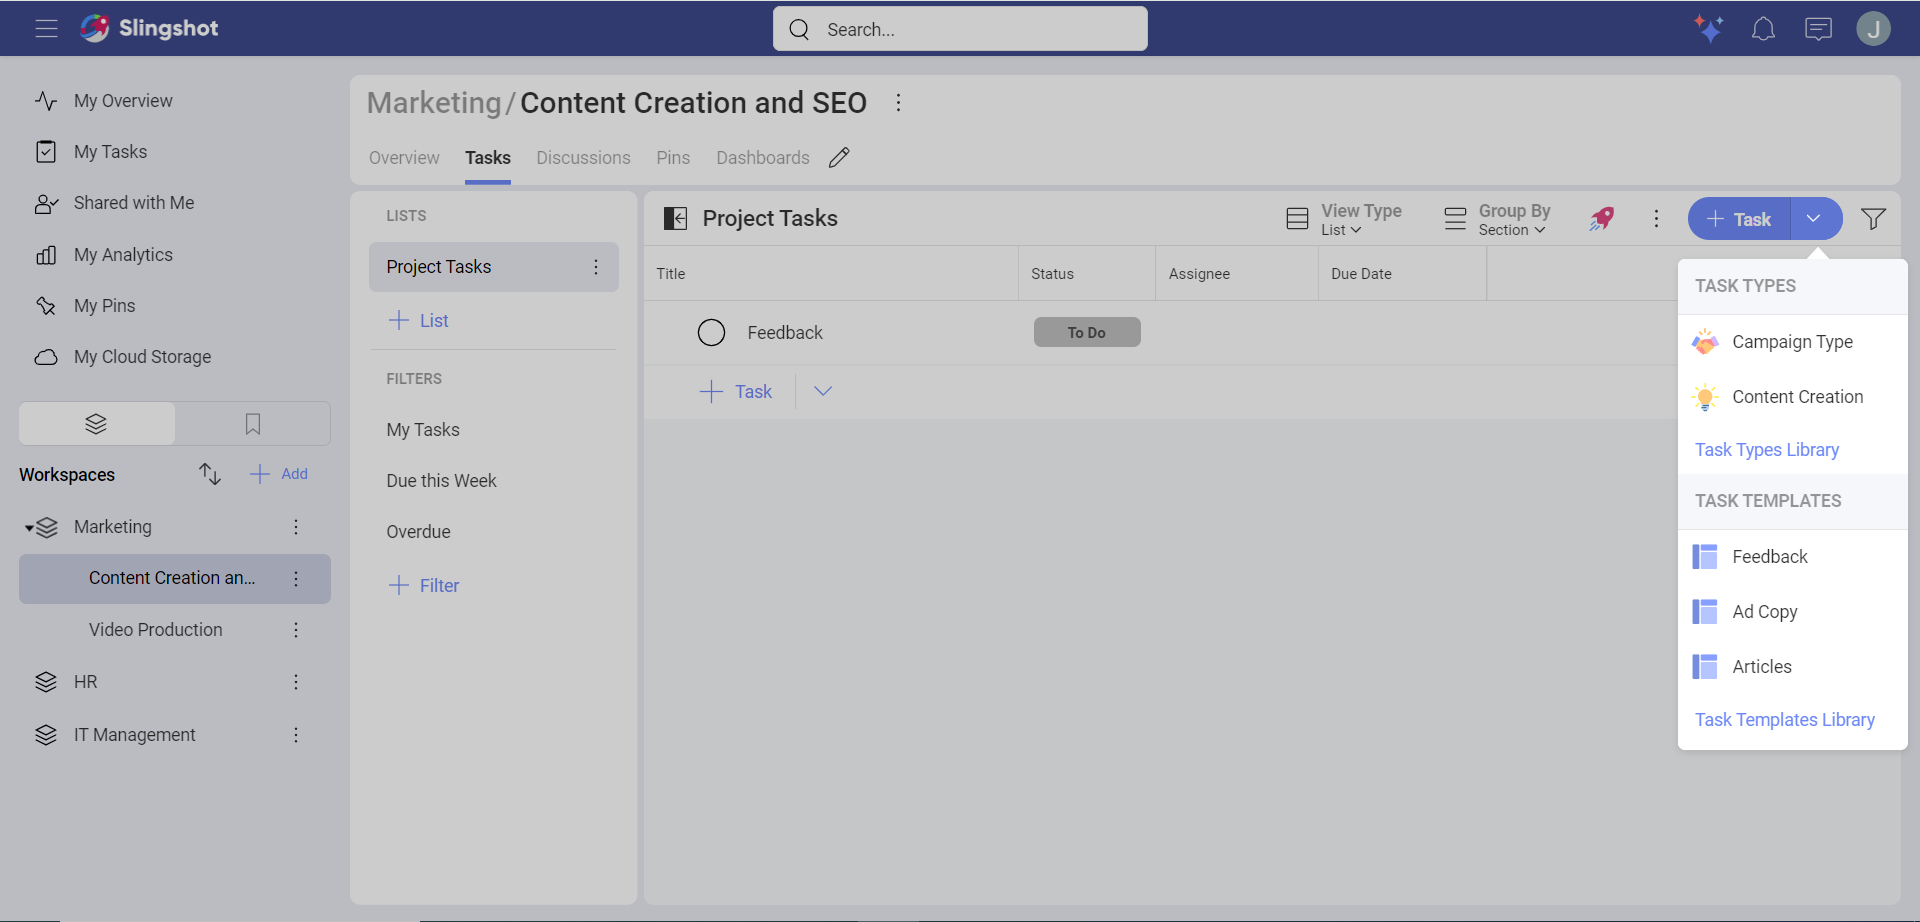Collapse the Marketing workspace tree
Image resolution: width=1920 pixels, height=922 pixels.
[x=30, y=528]
